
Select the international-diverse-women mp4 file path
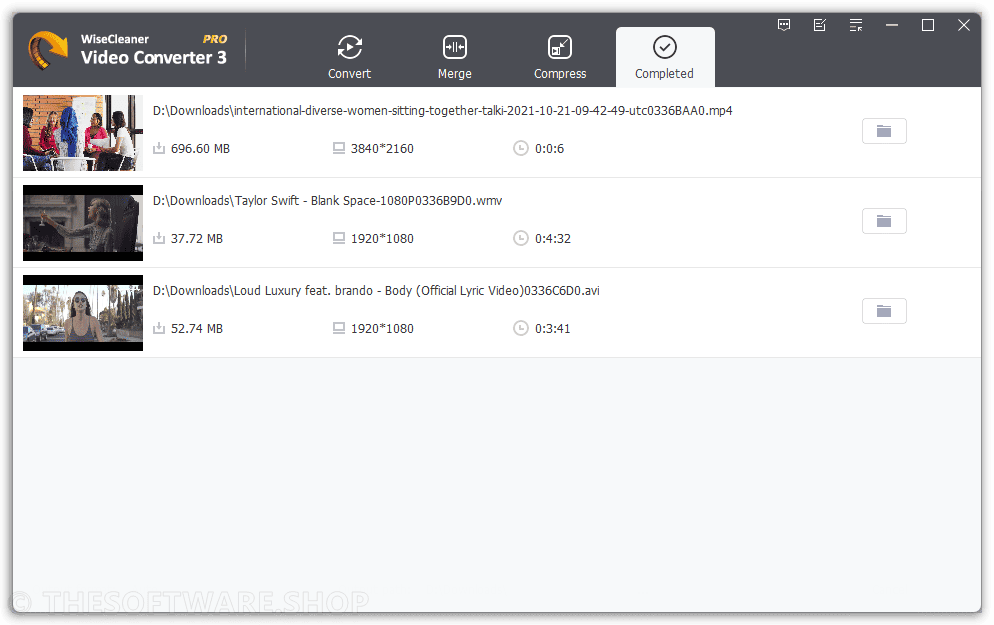coord(442,111)
